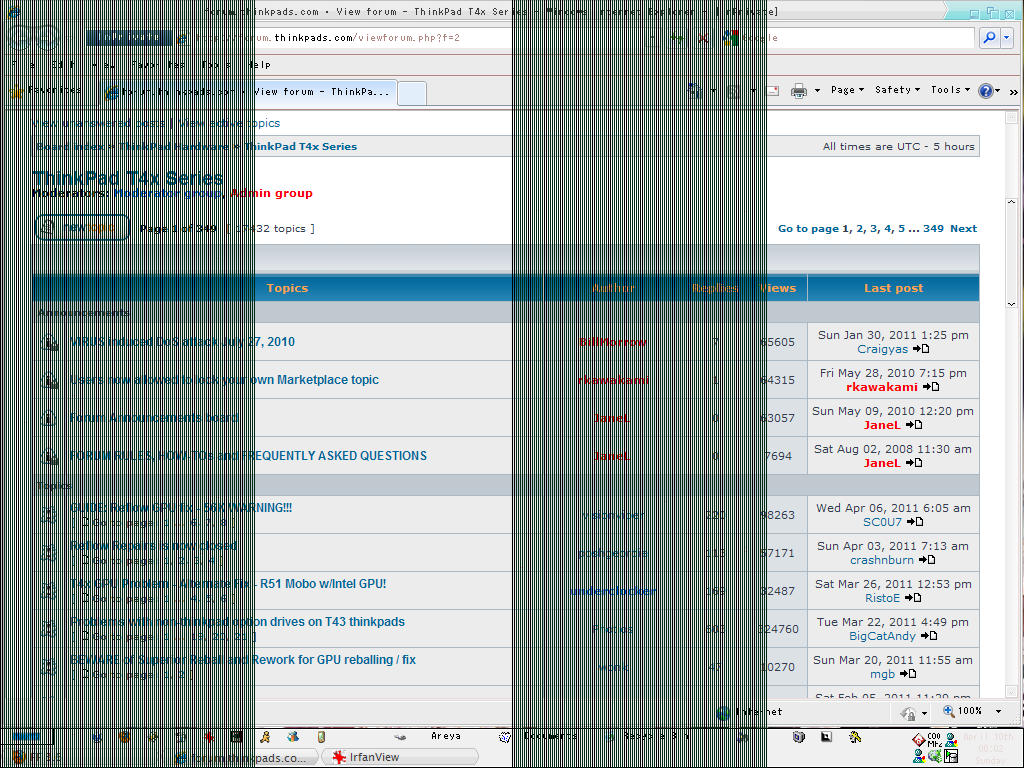The image size is (1024, 768).
Task: Open the search provider dropdown arrow
Action: pyautogui.click(x=1006, y=38)
